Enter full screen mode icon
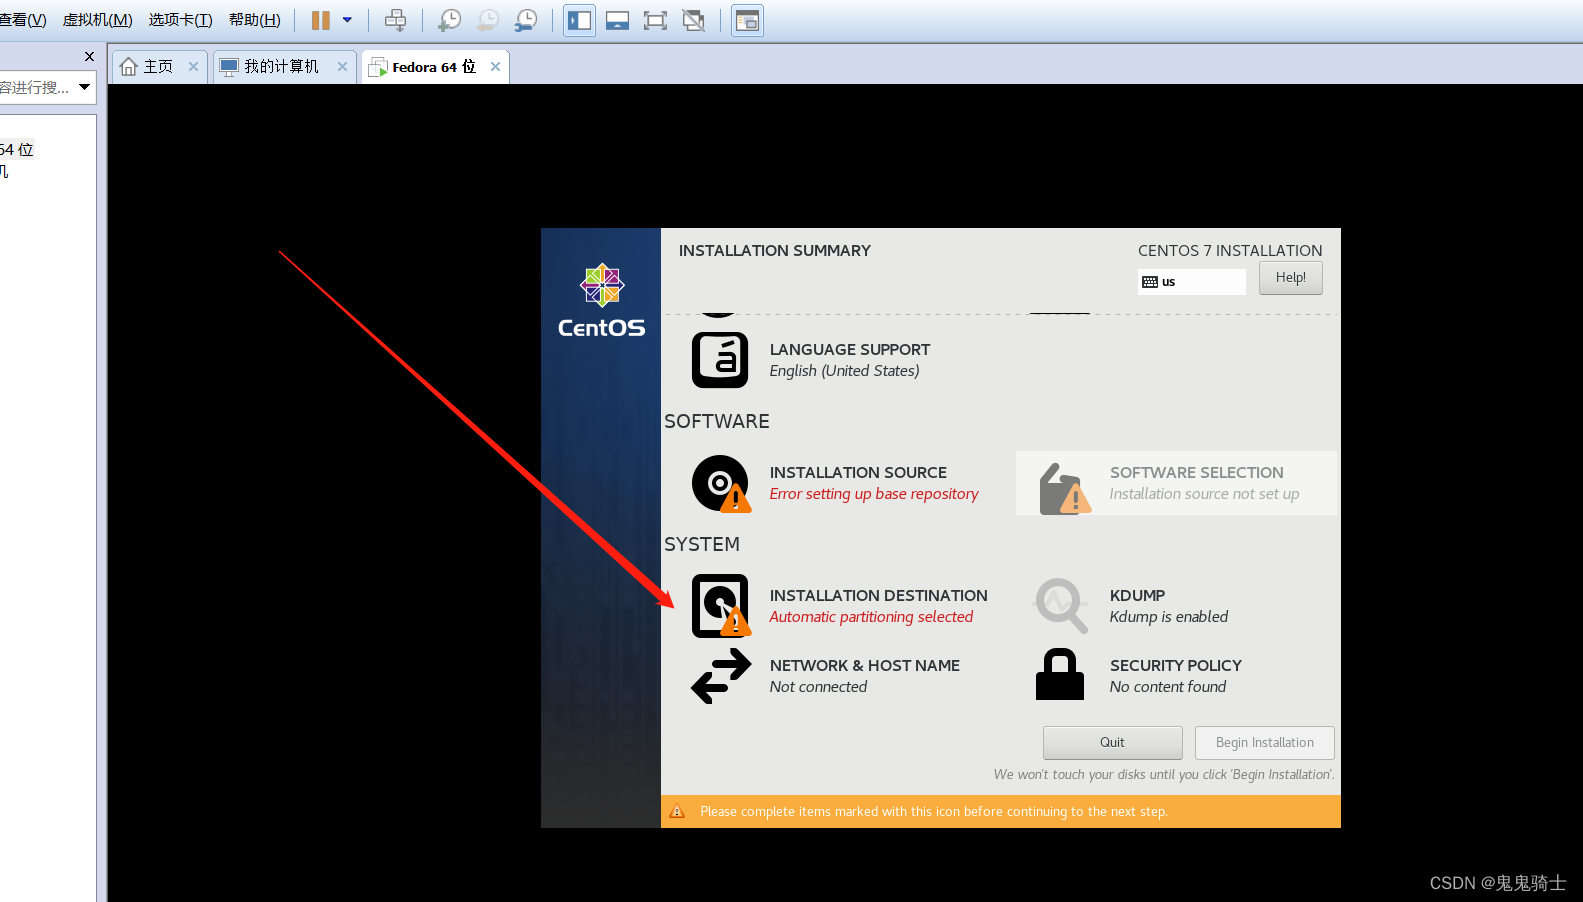The width and height of the screenshot is (1583, 902). click(x=655, y=20)
